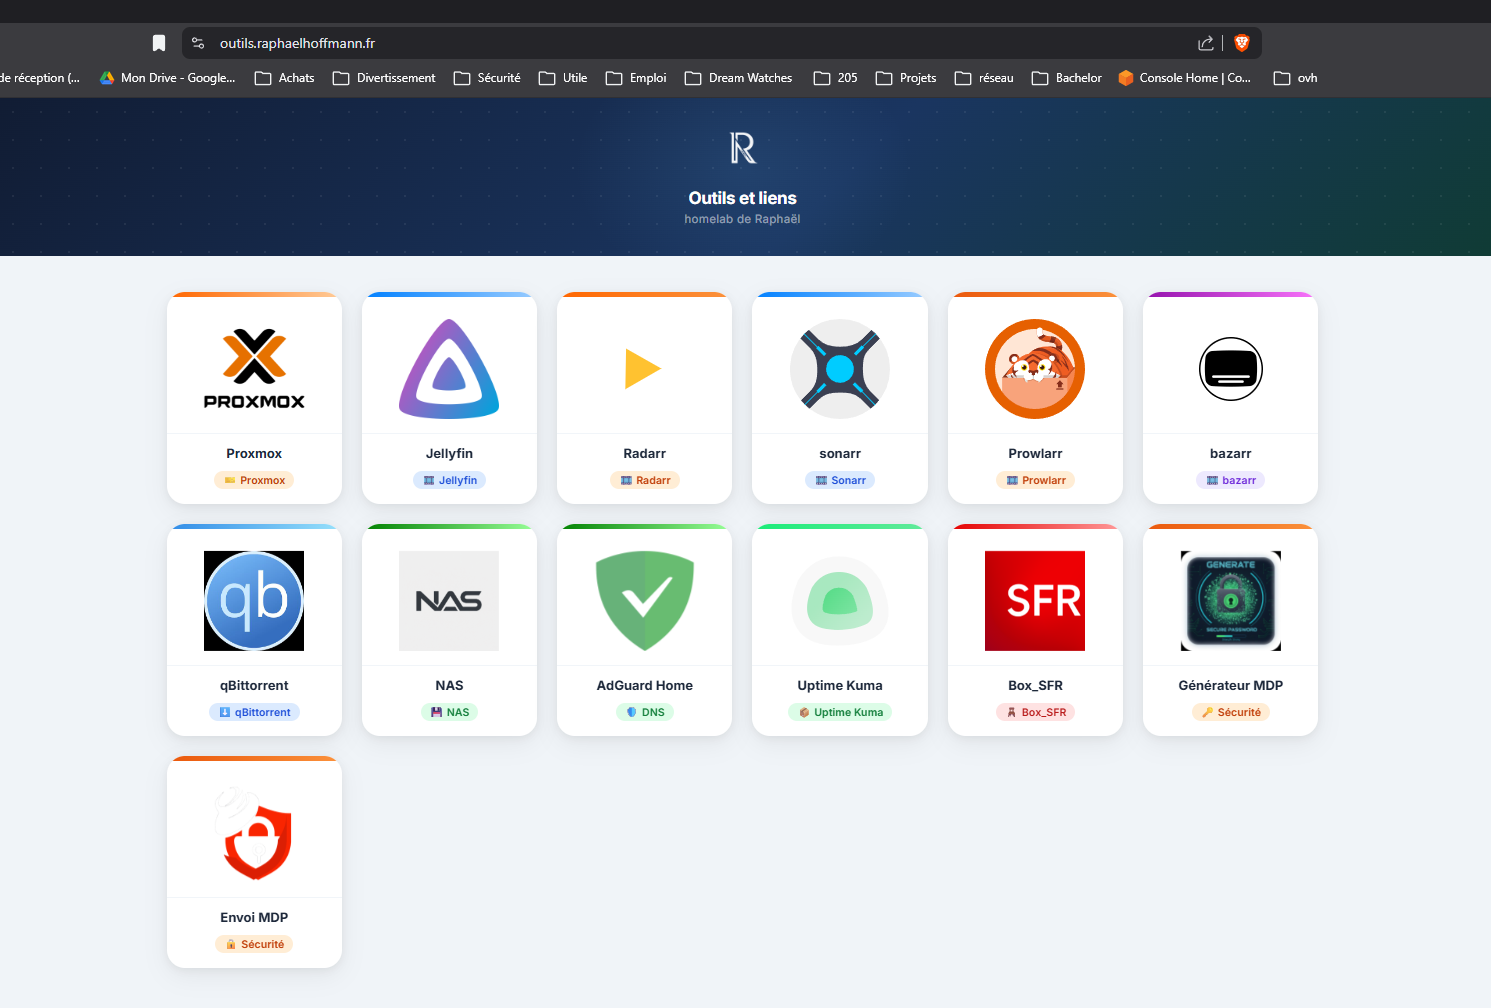Click the Jellyfin triangle logo
Screen dimensions: 1491x1008
click(x=449, y=369)
